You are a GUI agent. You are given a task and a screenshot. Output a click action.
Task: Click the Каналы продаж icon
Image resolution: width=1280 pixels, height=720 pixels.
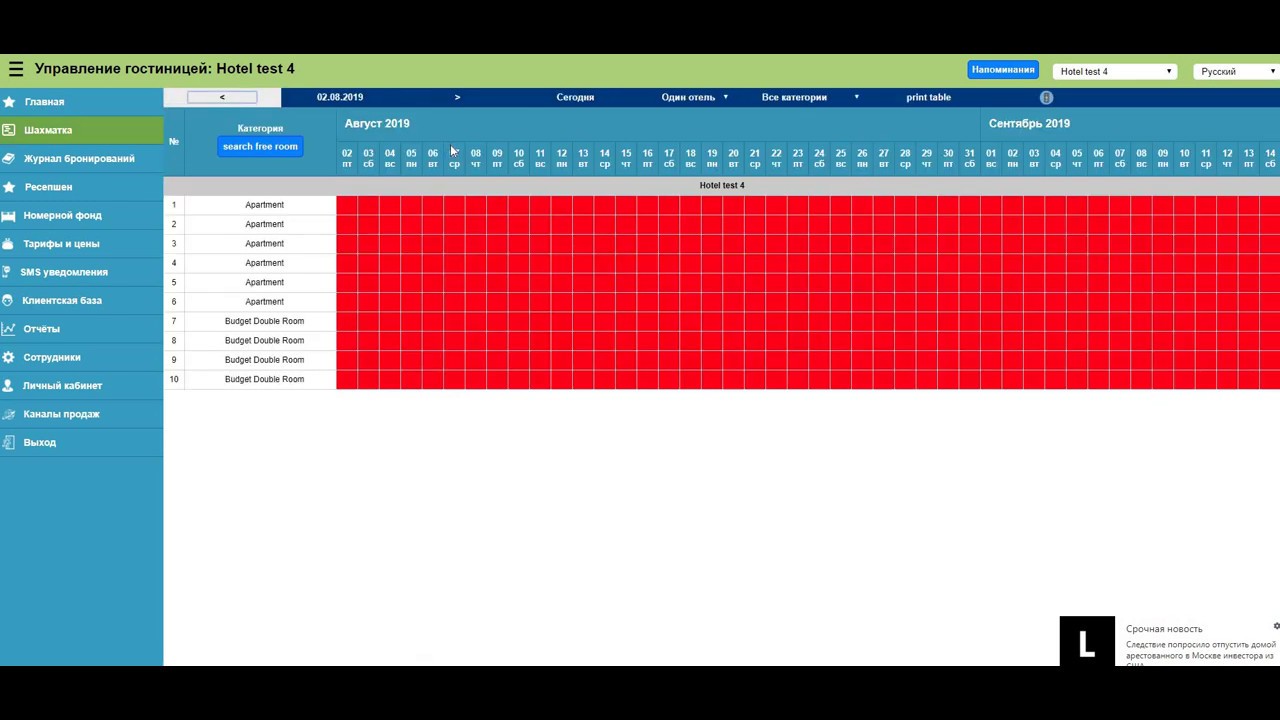(9, 414)
